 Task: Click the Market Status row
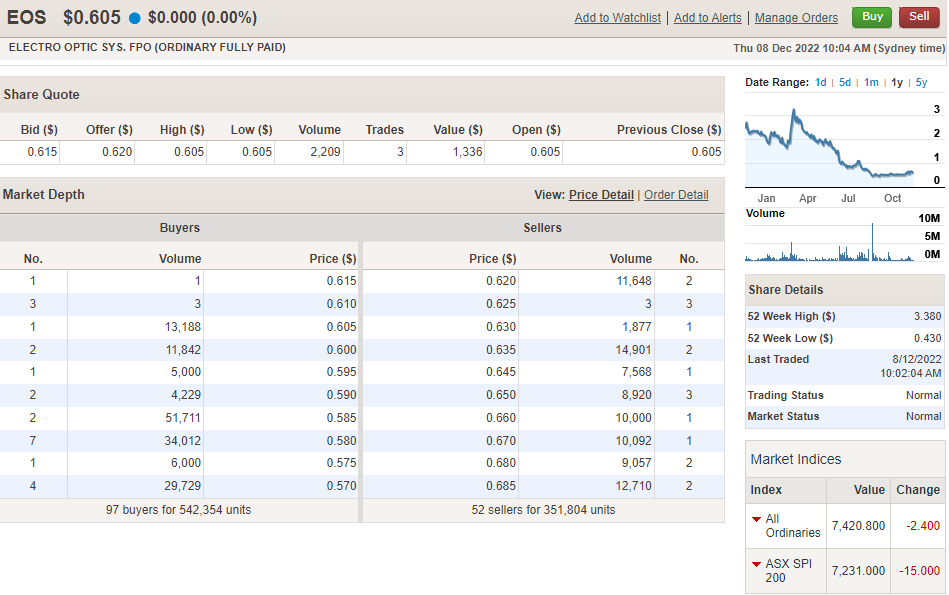click(x=845, y=416)
